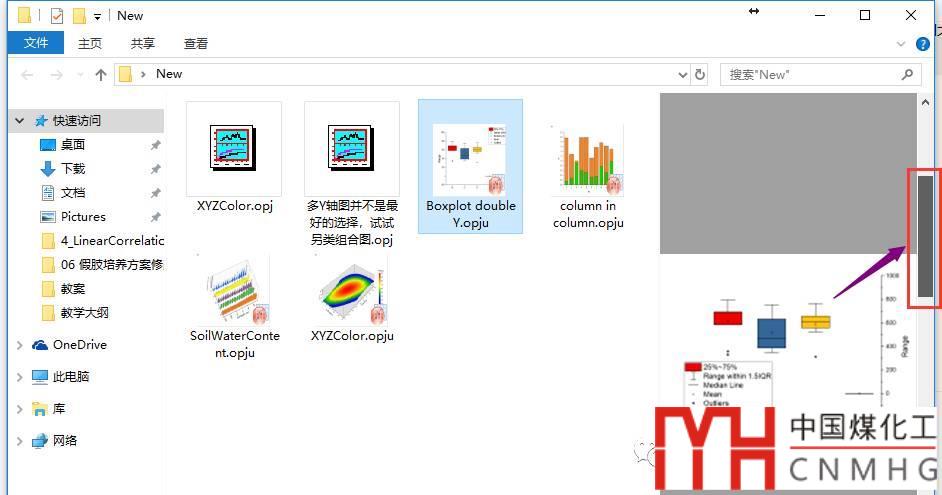Open the recent locations dropdown arrow
The height and width of the screenshot is (495, 942).
pos(80,74)
